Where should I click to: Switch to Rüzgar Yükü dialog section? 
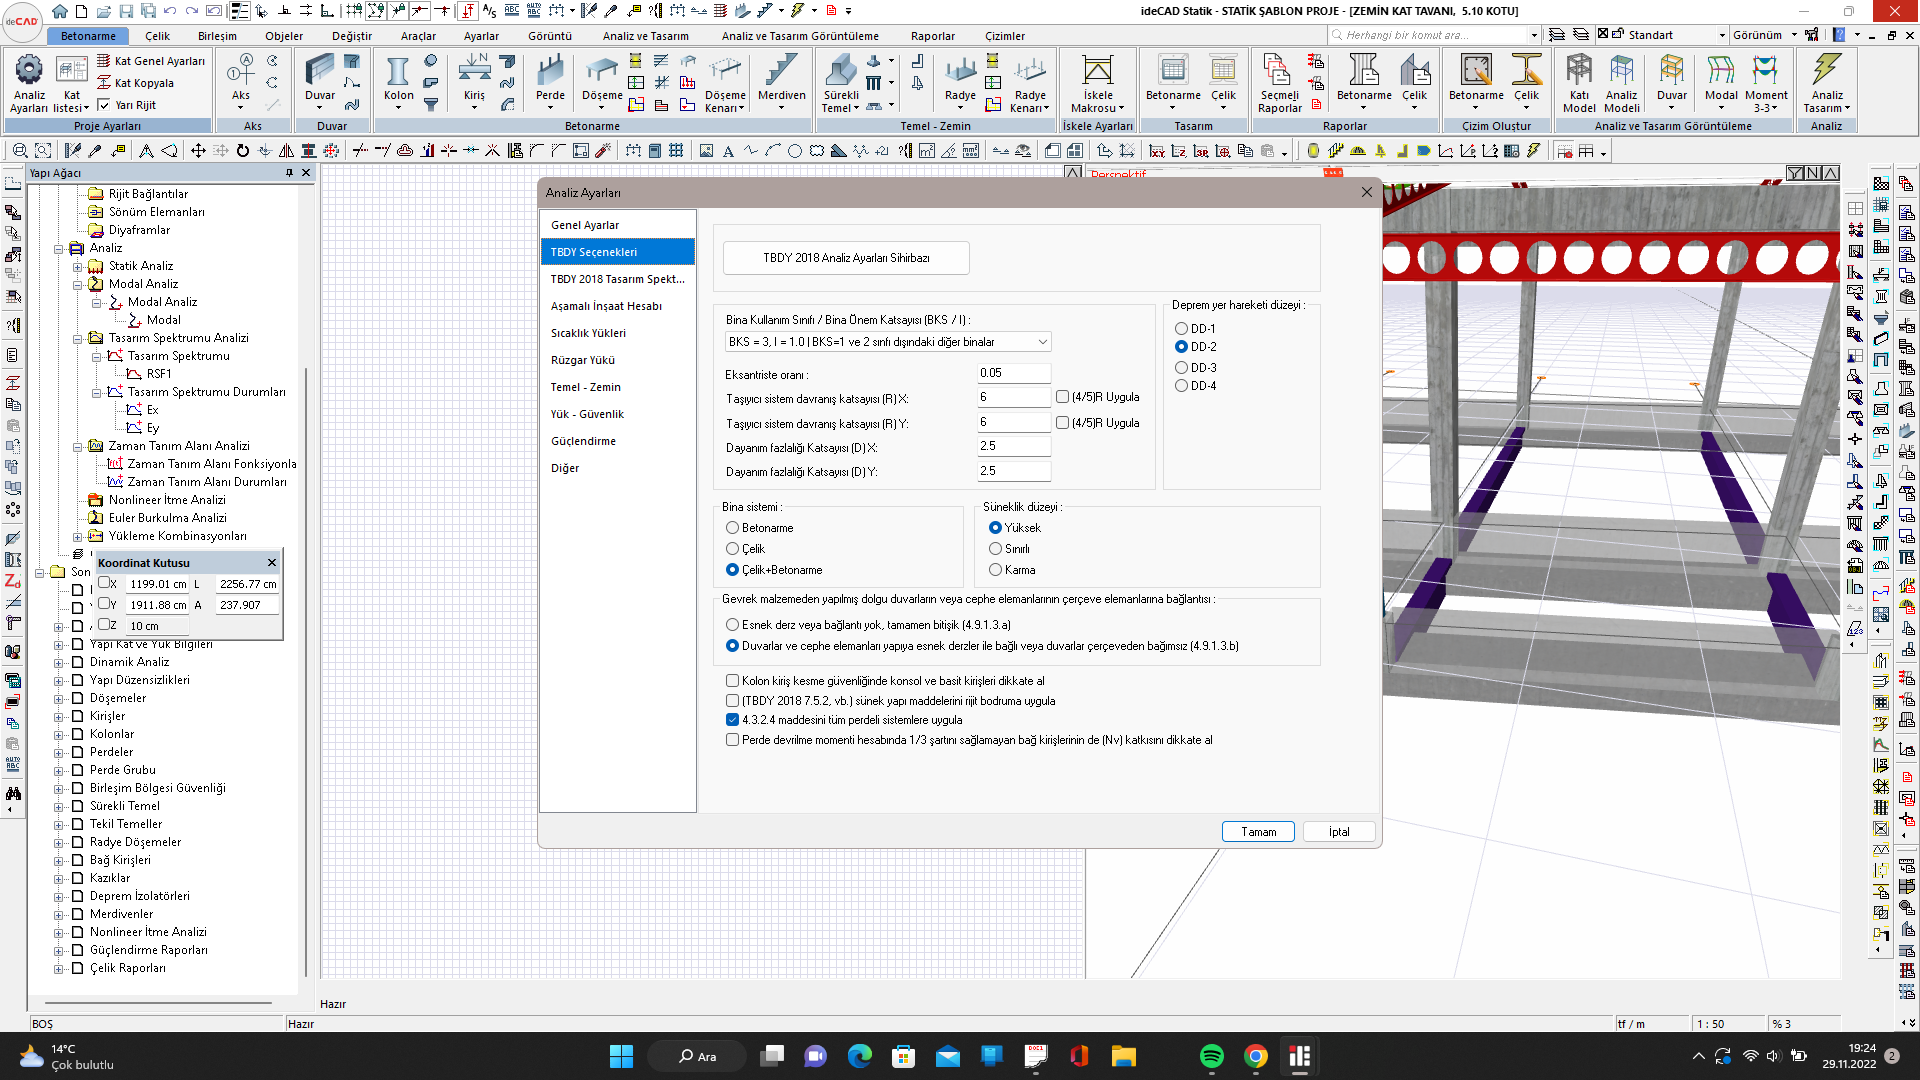(x=618, y=360)
